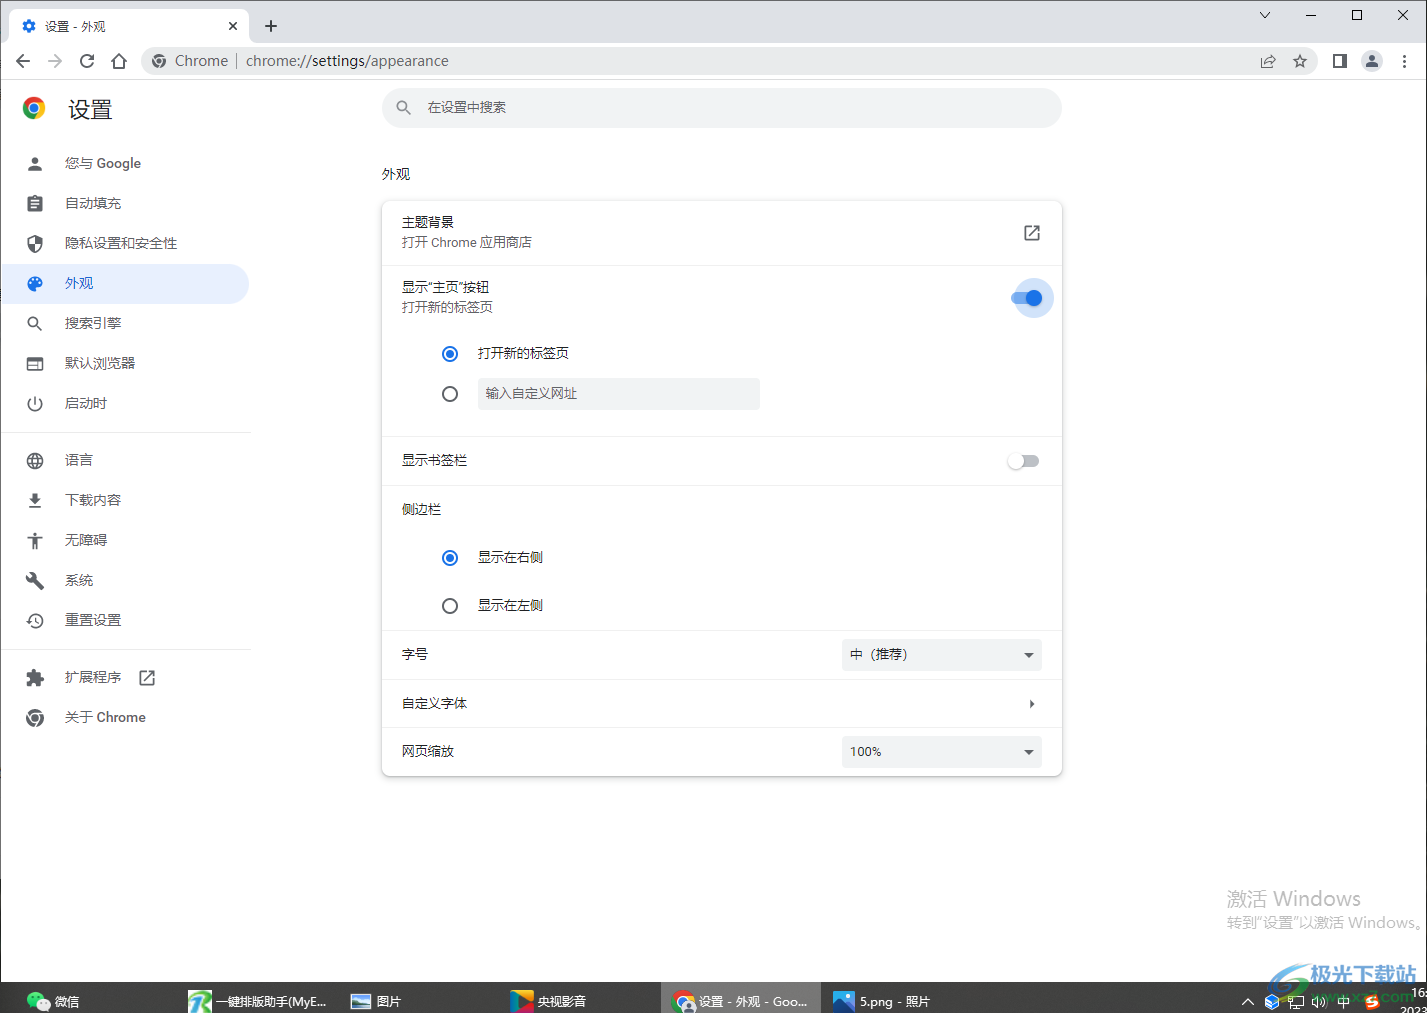Click the 外观 section heading text

396,174
